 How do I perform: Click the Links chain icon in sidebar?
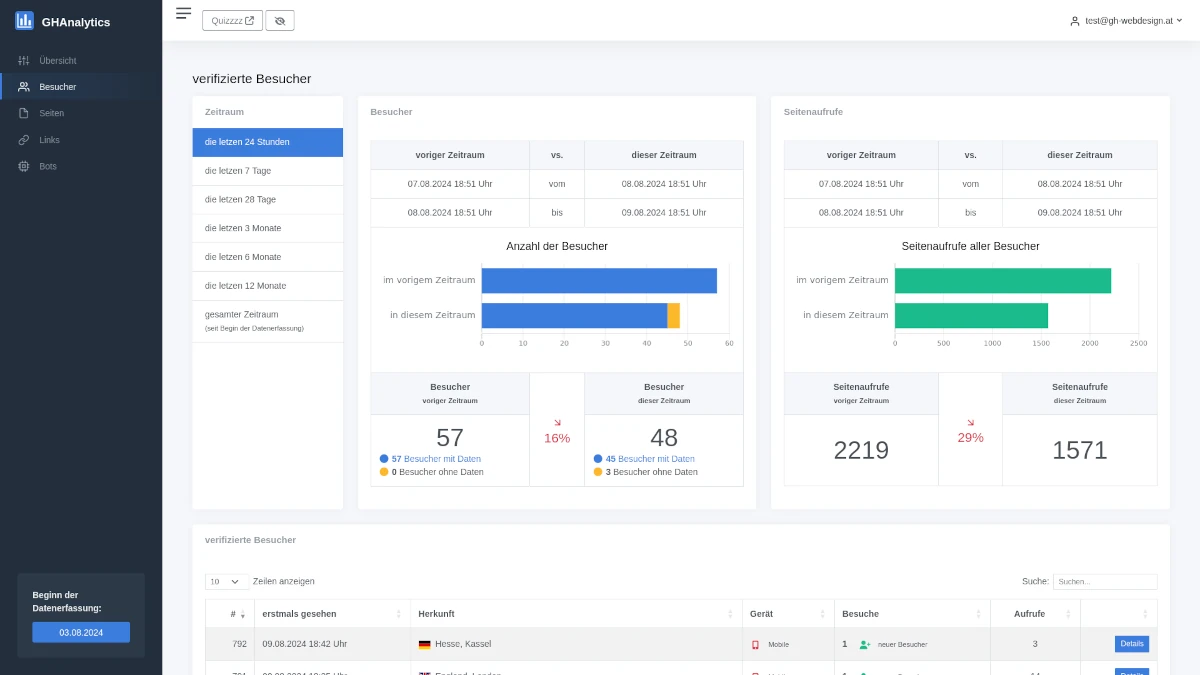coord(24,140)
